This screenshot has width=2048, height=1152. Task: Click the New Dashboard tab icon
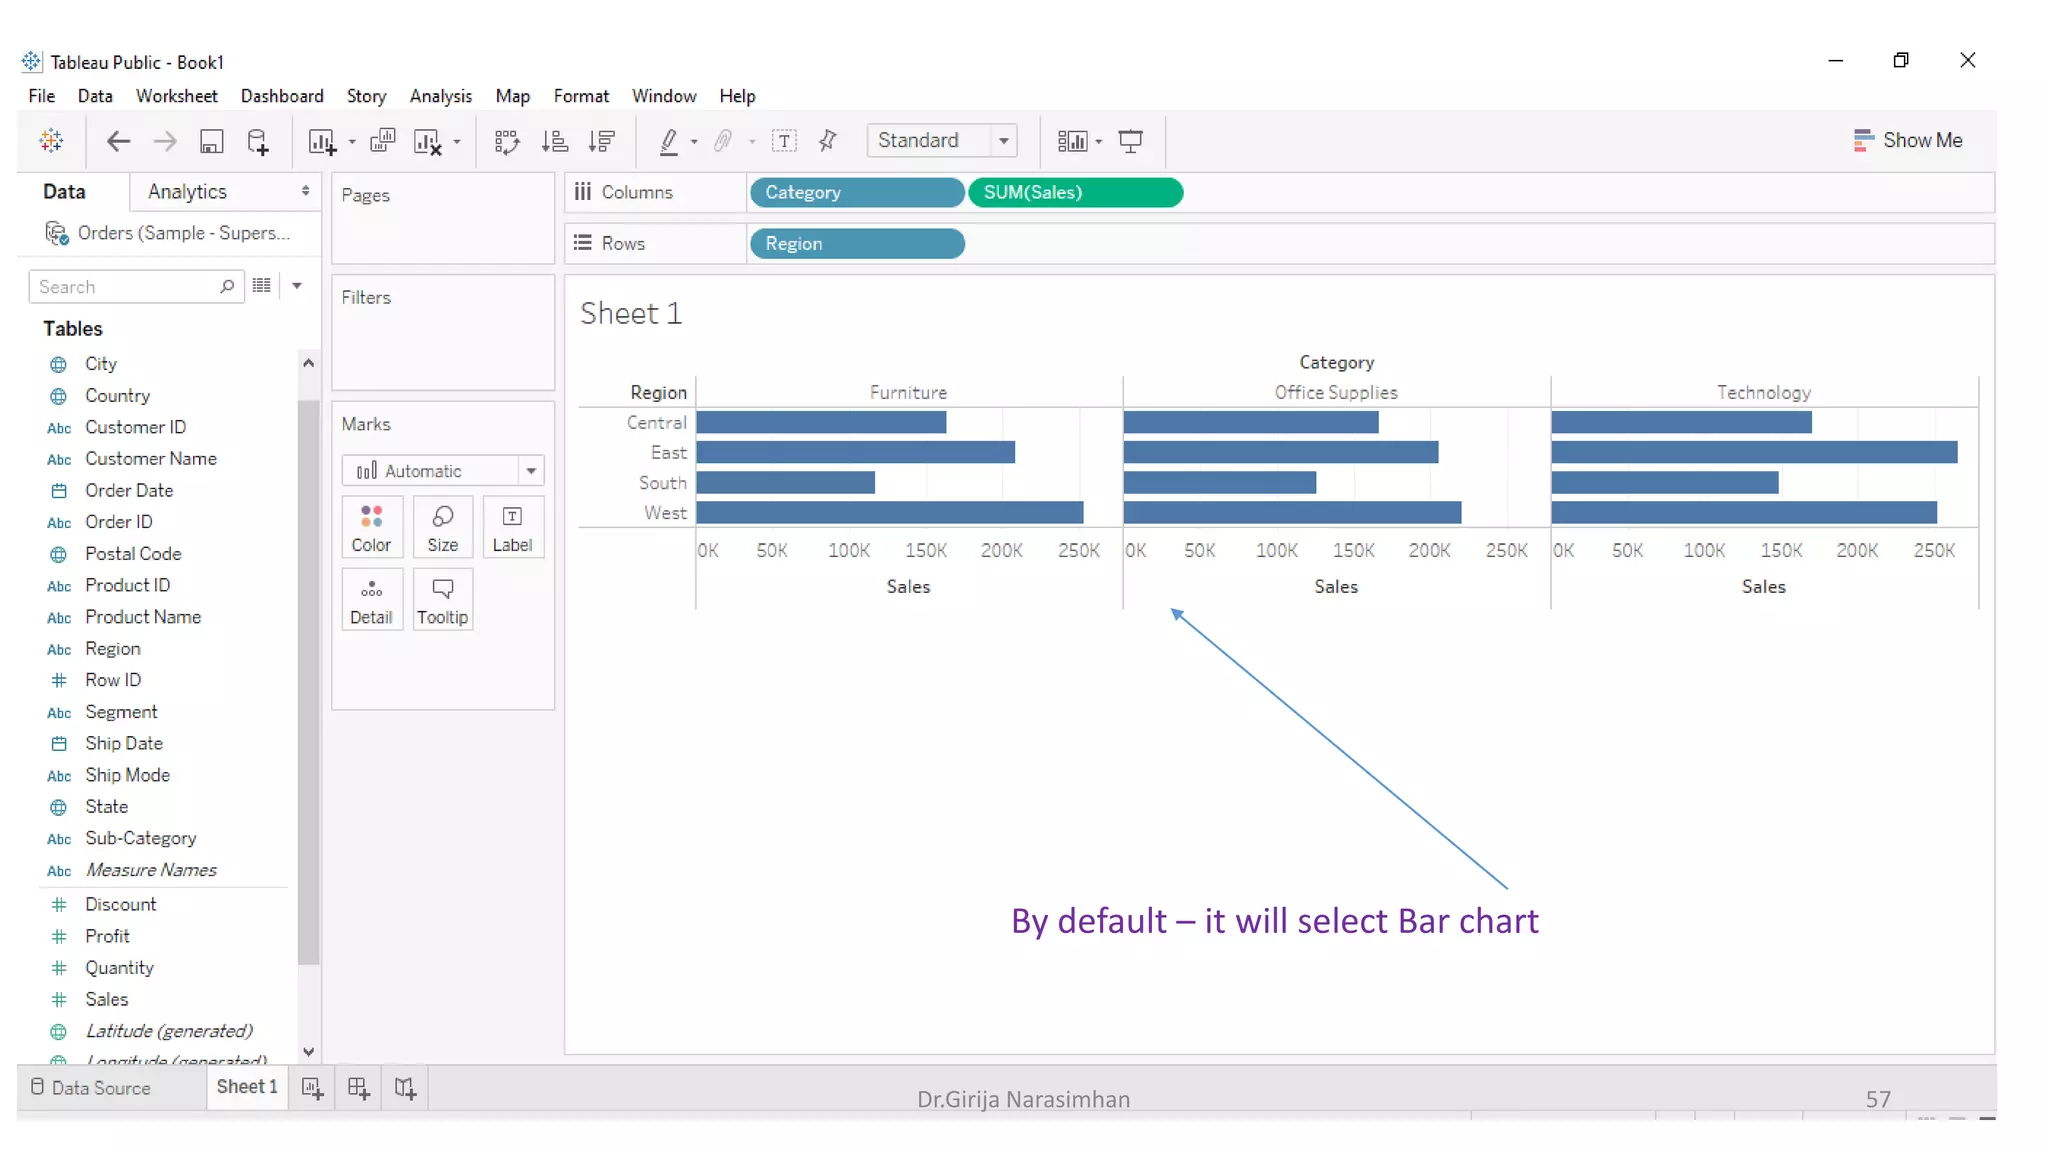click(358, 1087)
